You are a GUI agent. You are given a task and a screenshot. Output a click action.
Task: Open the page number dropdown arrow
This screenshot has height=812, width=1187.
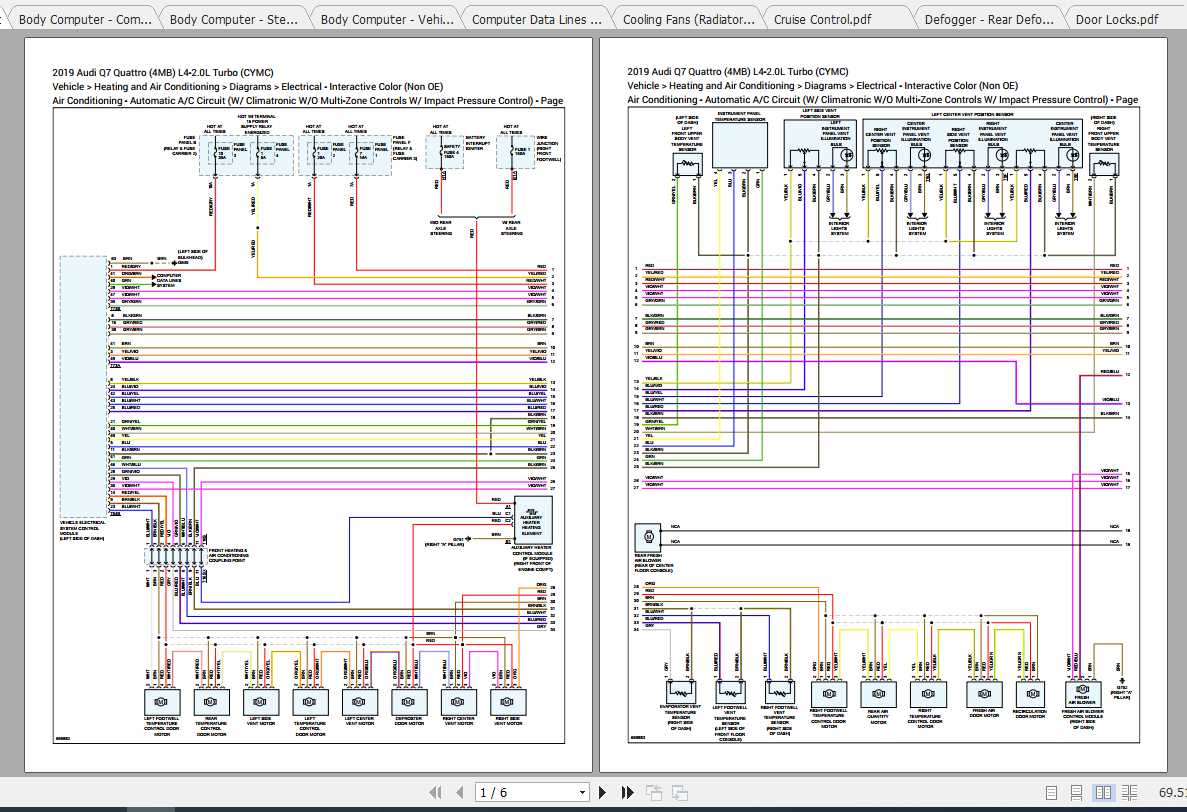[582, 792]
